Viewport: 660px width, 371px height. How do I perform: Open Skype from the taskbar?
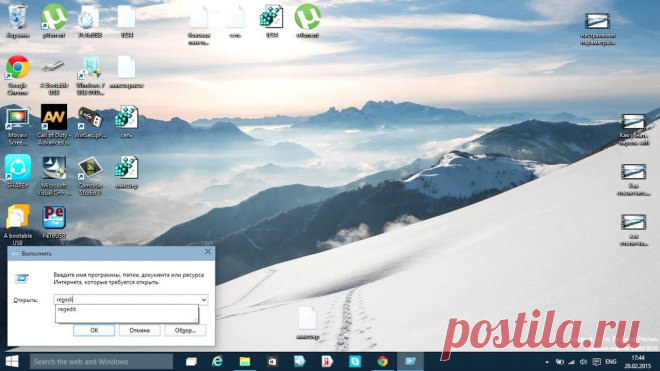[355, 361]
